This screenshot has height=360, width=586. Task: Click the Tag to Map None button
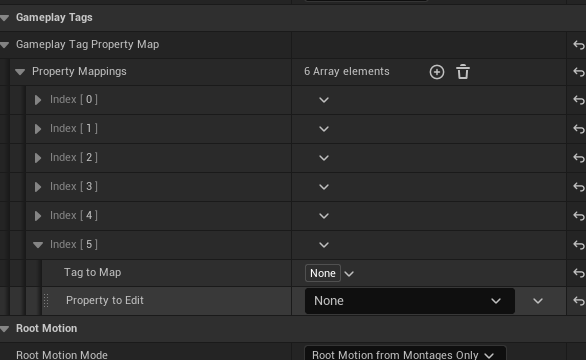(x=323, y=273)
